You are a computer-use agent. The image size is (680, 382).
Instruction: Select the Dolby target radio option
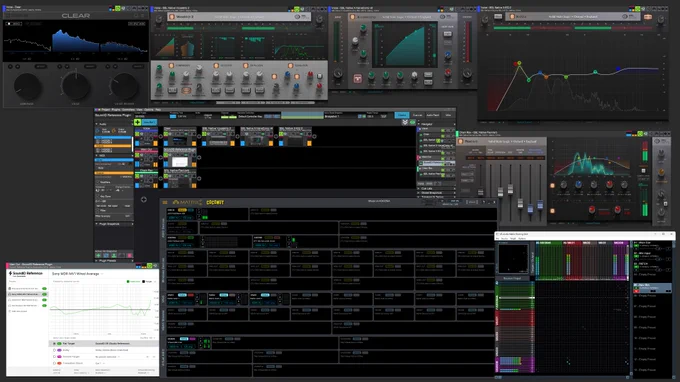coord(54,350)
